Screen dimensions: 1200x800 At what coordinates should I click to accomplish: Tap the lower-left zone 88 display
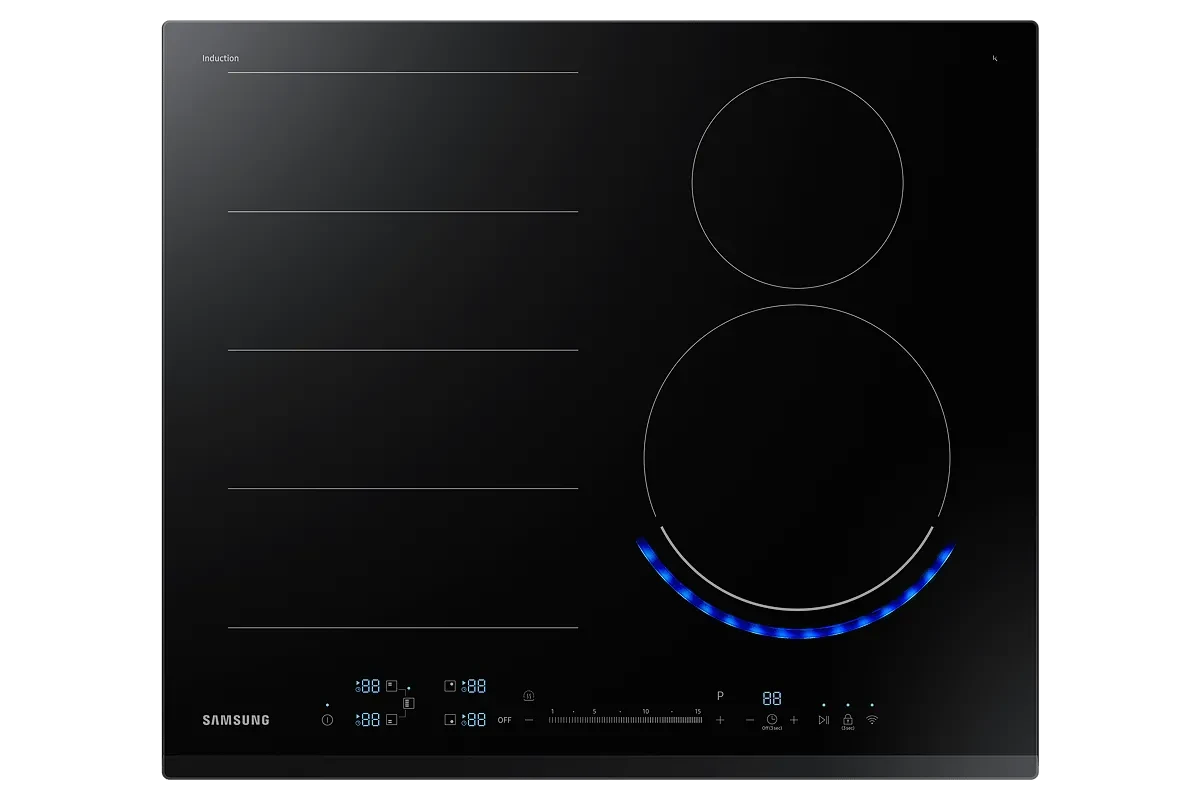(x=371, y=719)
